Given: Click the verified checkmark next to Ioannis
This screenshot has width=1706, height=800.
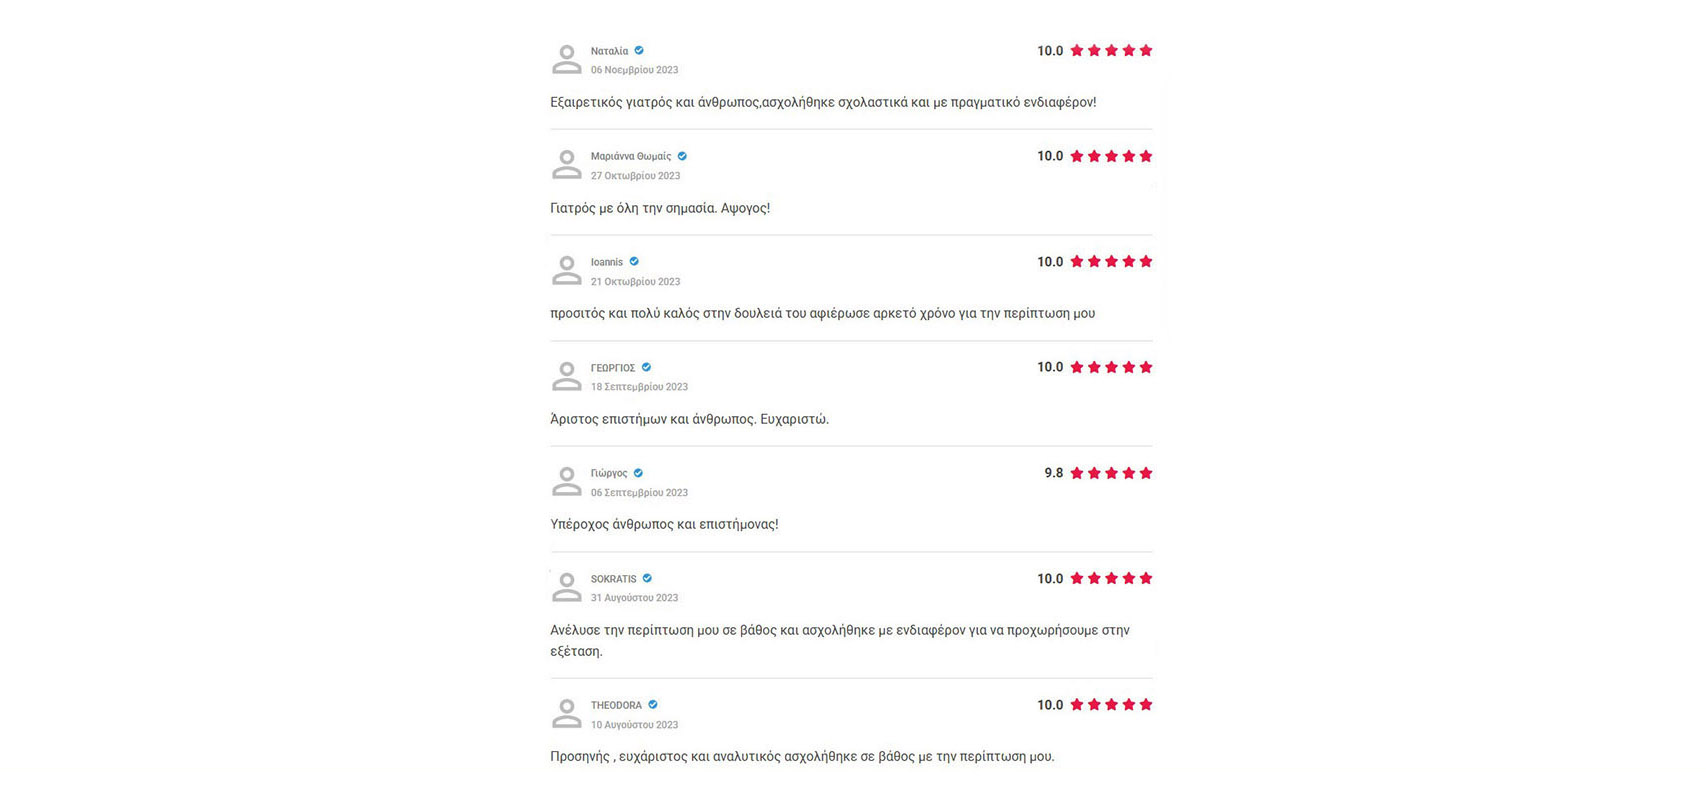Looking at the screenshot, I should pos(634,261).
